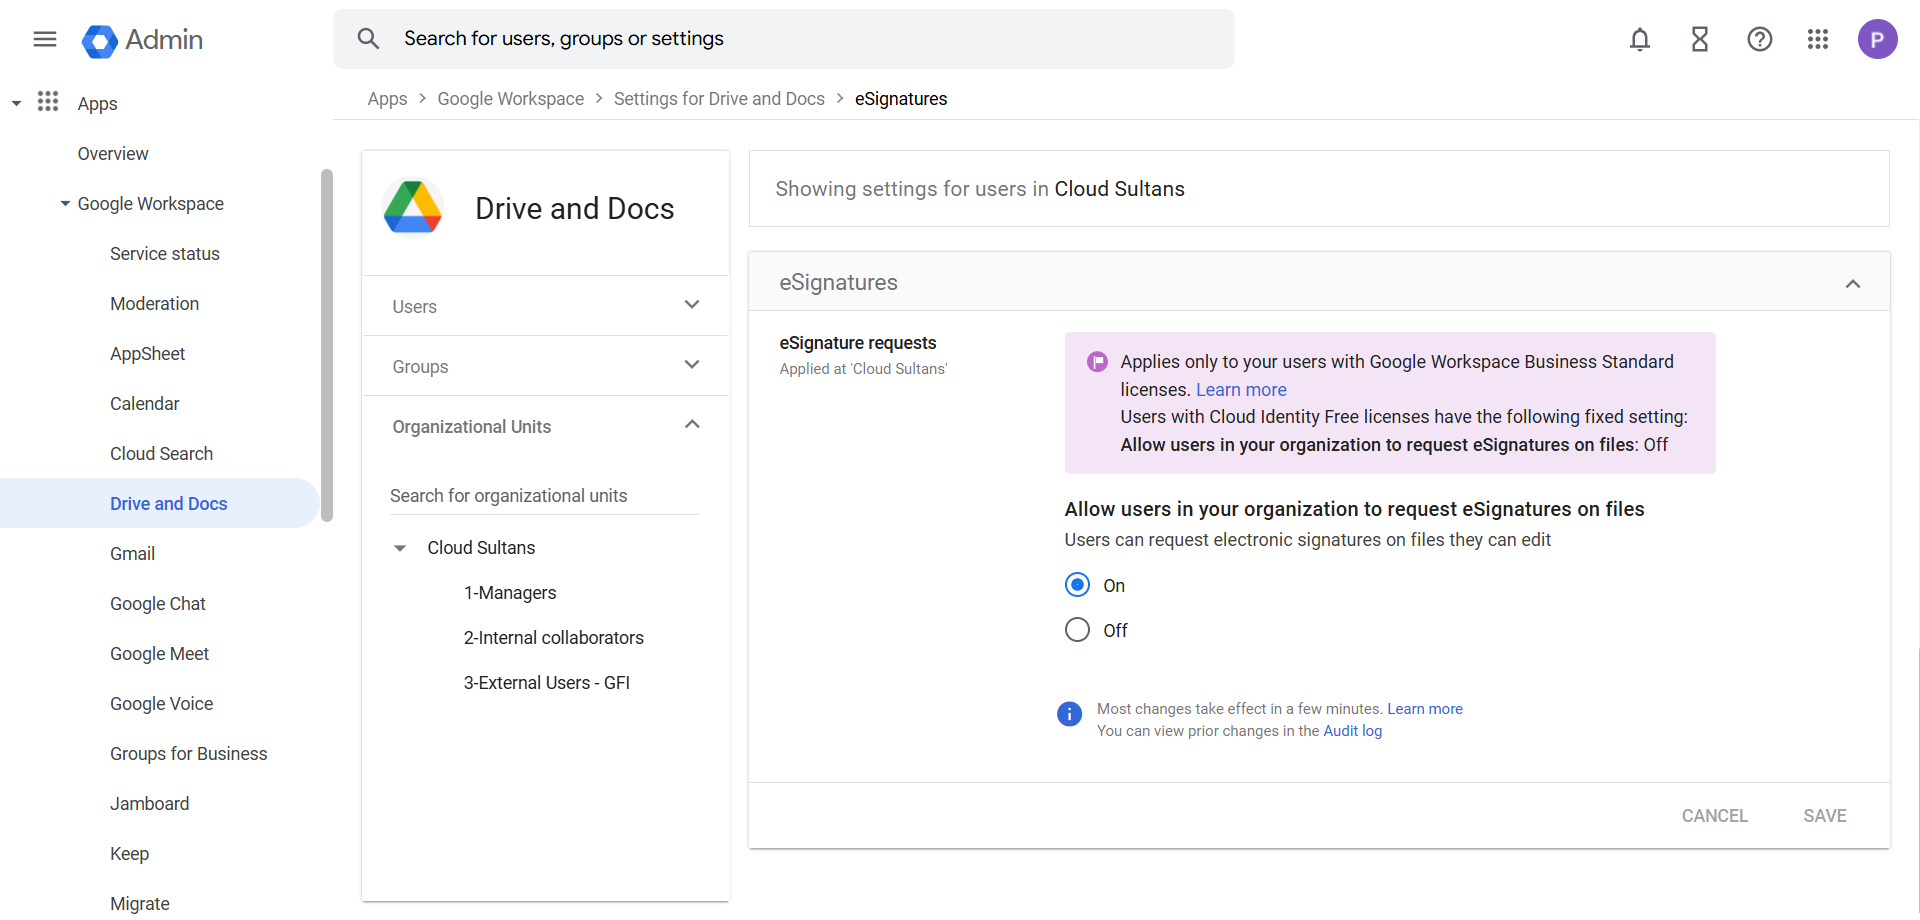Open the main hamburger menu
Screen dimensions: 1920x920
(45, 39)
